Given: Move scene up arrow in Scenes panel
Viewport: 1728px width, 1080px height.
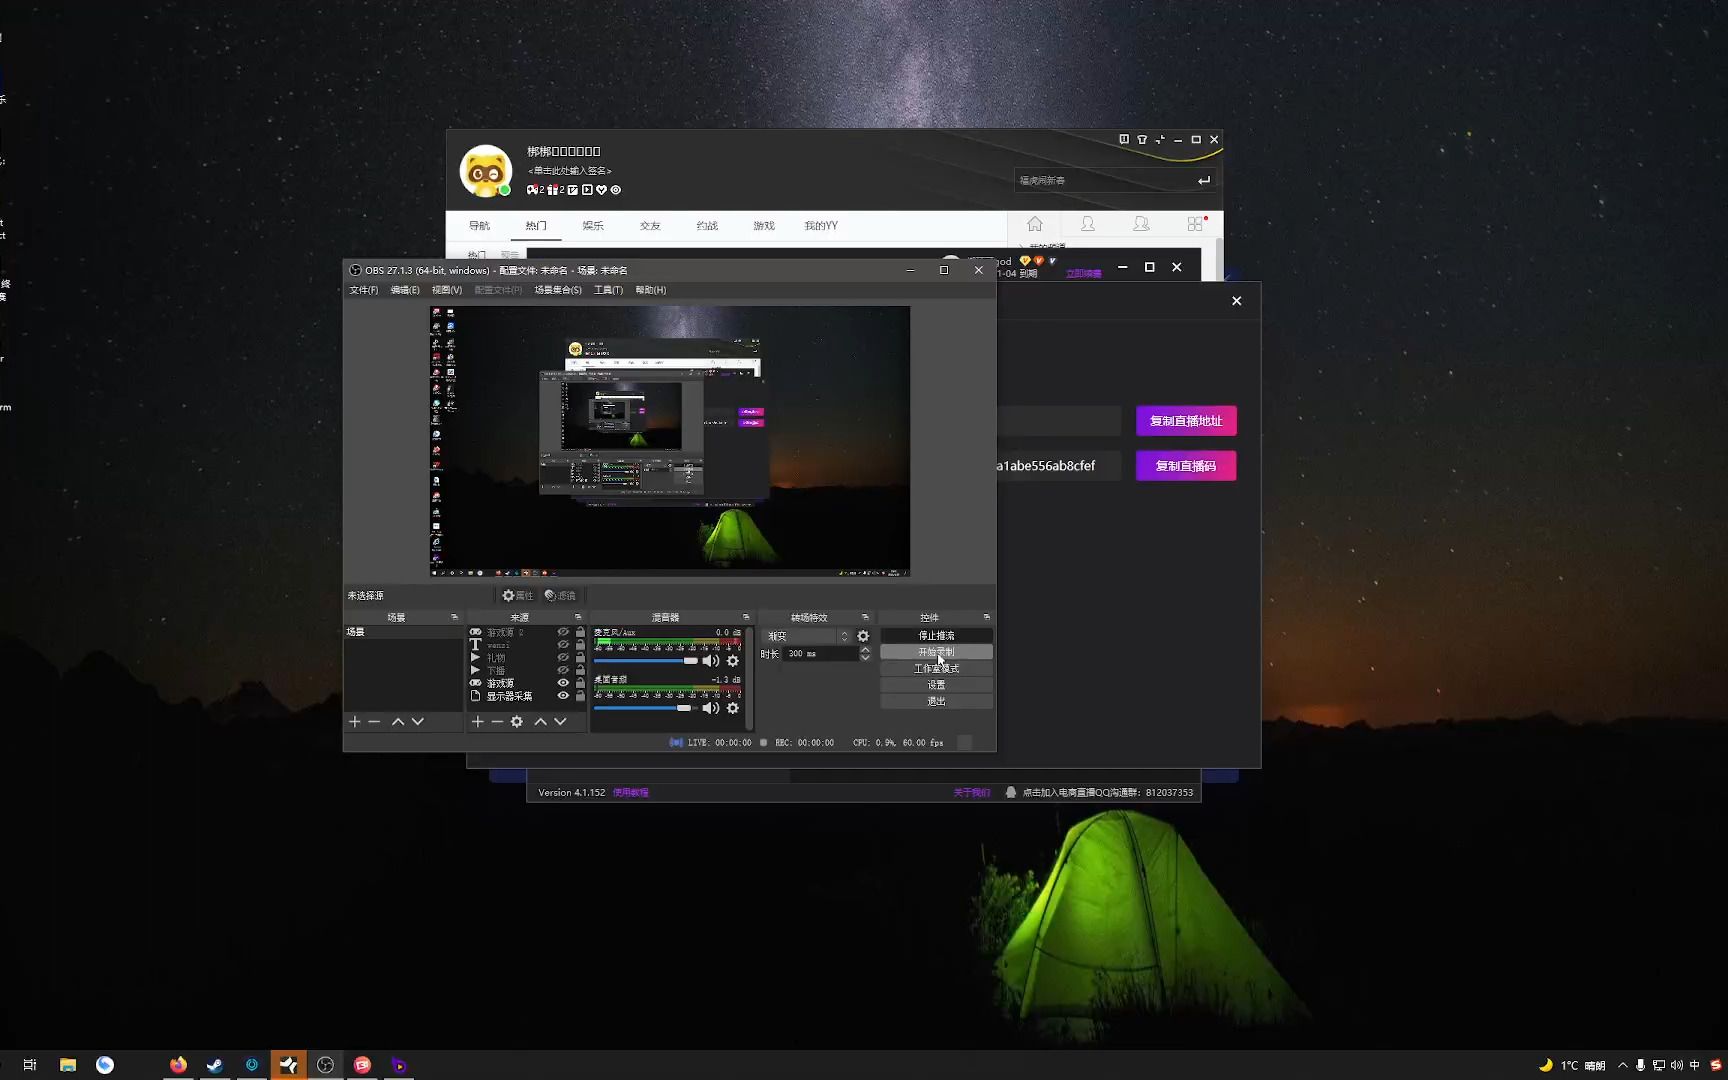Looking at the screenshot, I should tap(398, 721).
